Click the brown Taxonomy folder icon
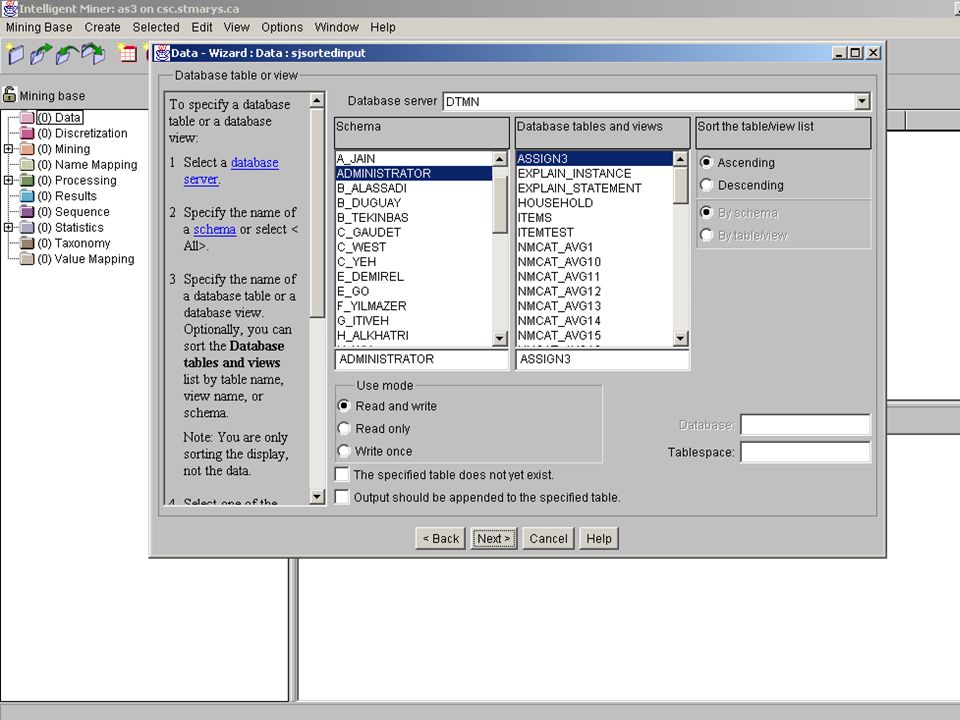 click(x=27, y=243)
